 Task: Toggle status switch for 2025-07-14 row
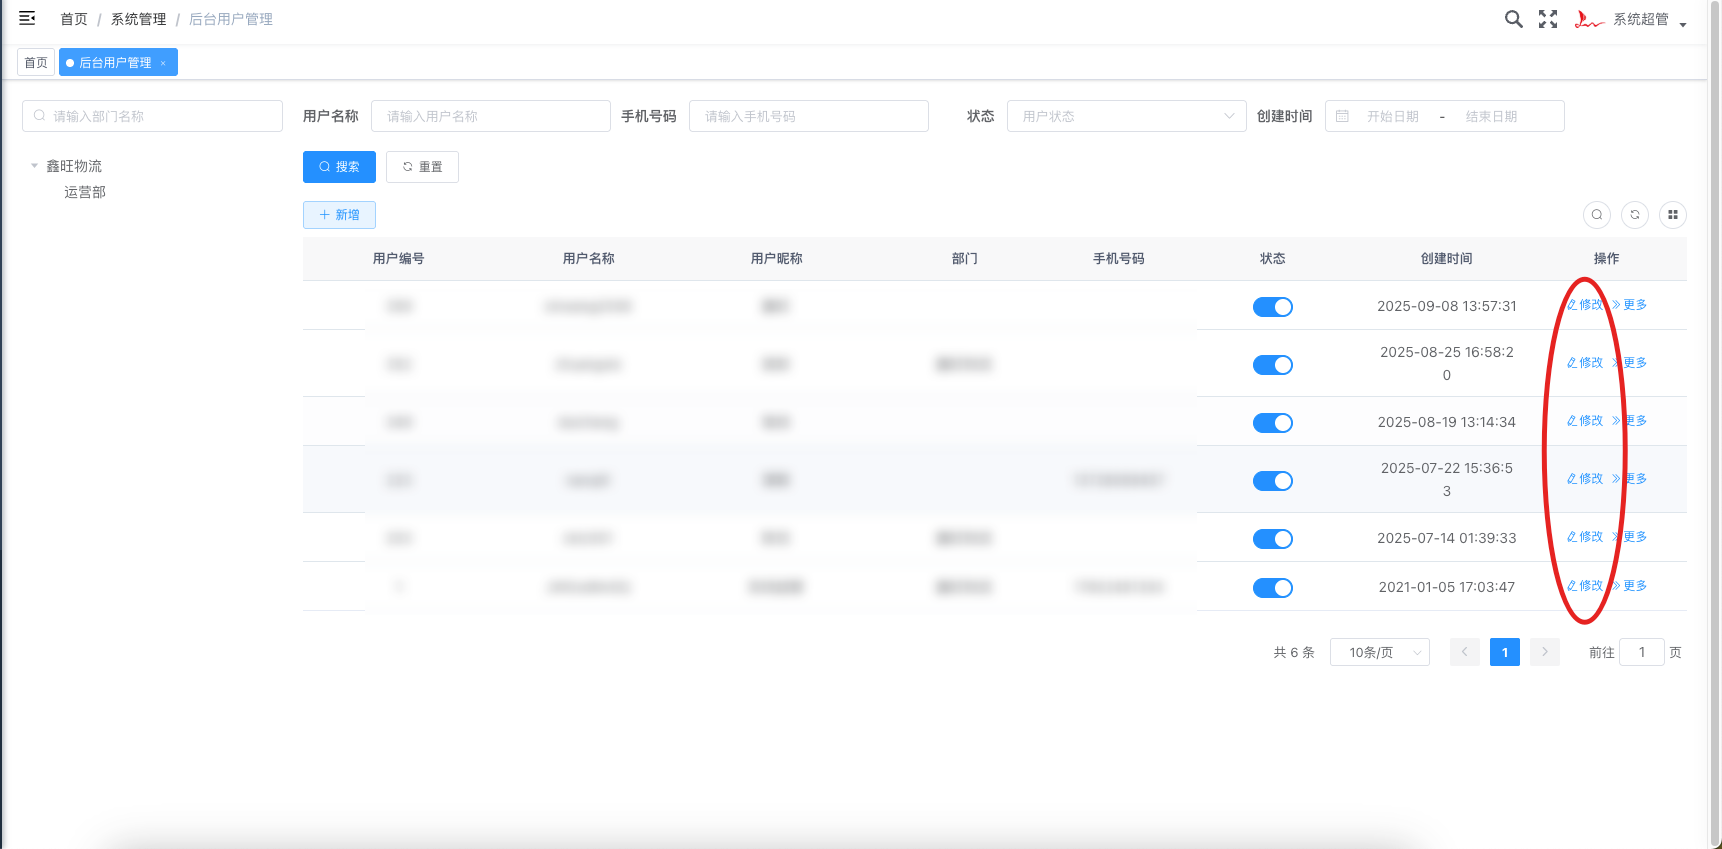point(1273,539)
